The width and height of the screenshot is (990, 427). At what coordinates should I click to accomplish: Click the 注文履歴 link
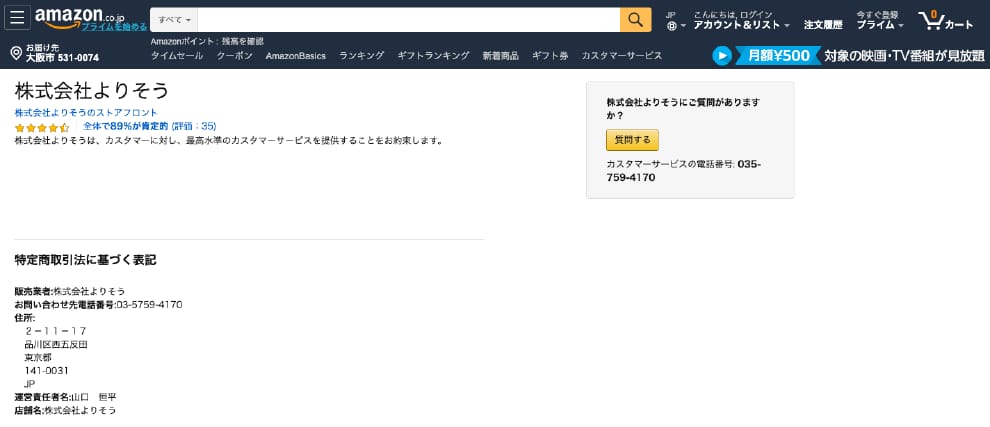point(823,25)
